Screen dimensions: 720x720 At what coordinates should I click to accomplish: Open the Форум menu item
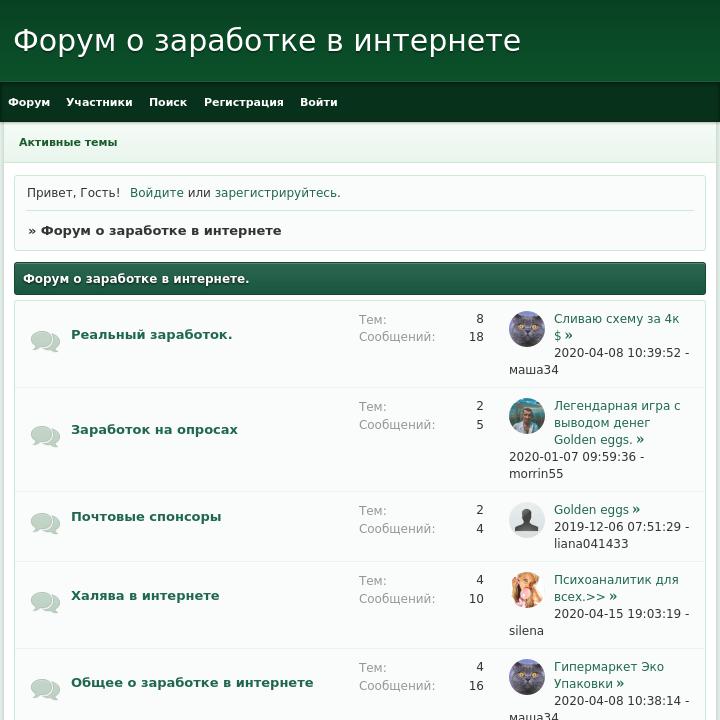pyautogui.click(x=29, y=102)
